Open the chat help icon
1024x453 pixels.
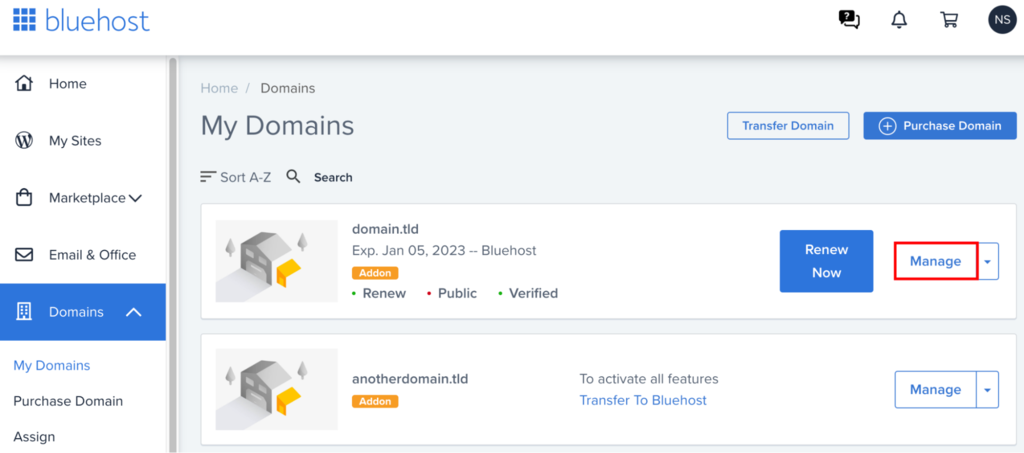[849, 20]
